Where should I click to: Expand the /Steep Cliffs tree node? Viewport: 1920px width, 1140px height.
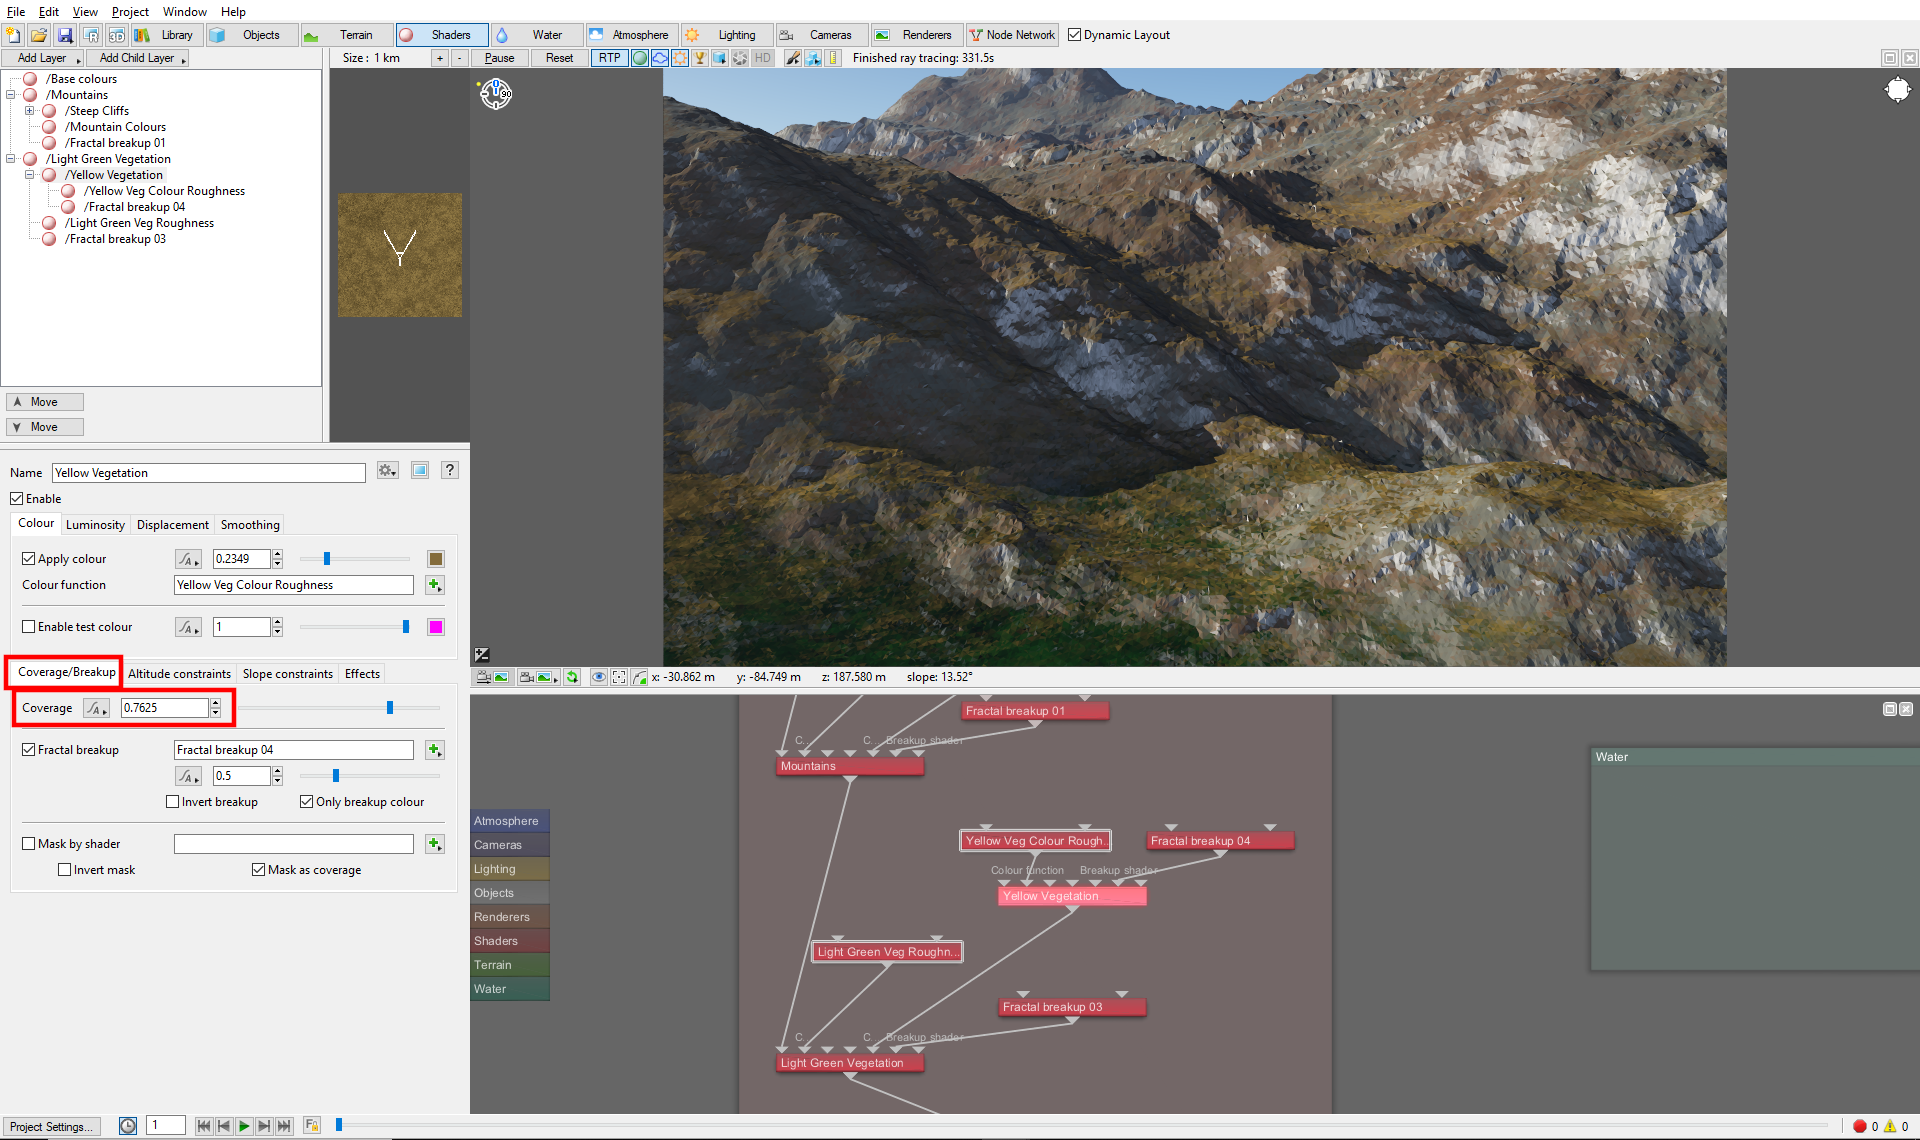coord(30,111)
